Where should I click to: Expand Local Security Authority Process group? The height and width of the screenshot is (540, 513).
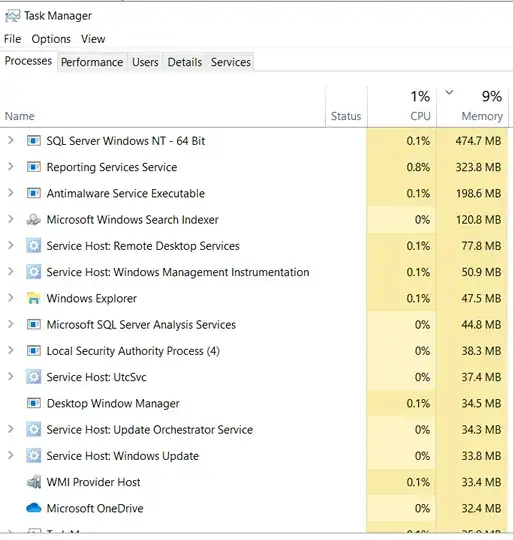tap(11, 351)
